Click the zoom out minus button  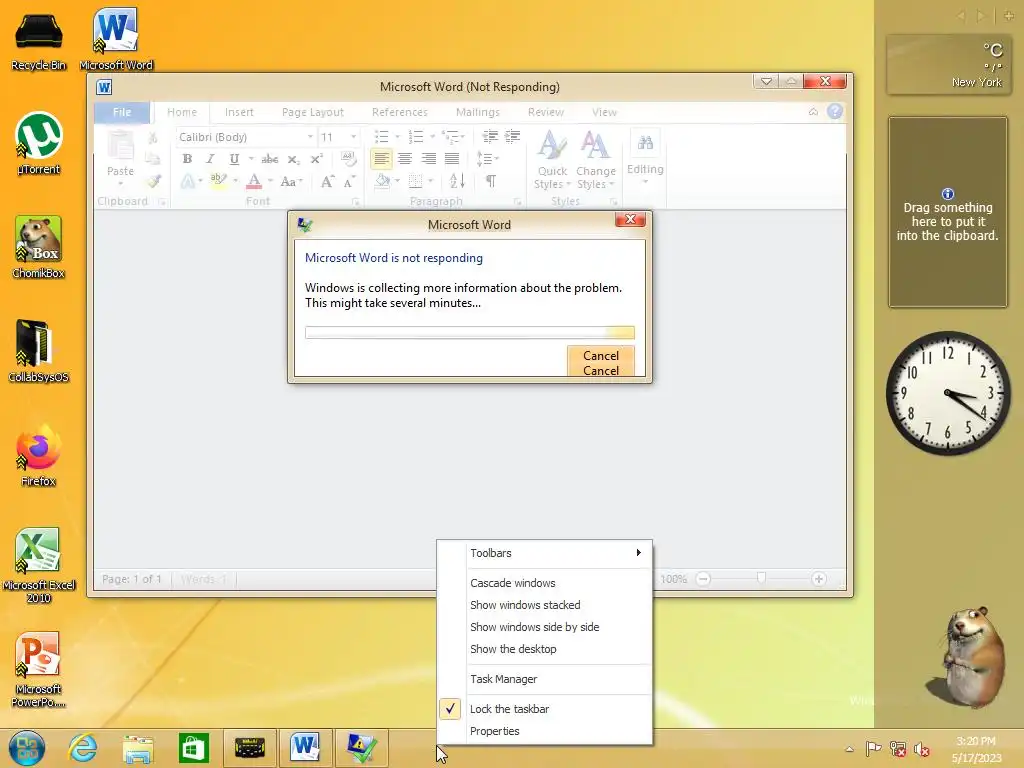[x=703, y=579]
